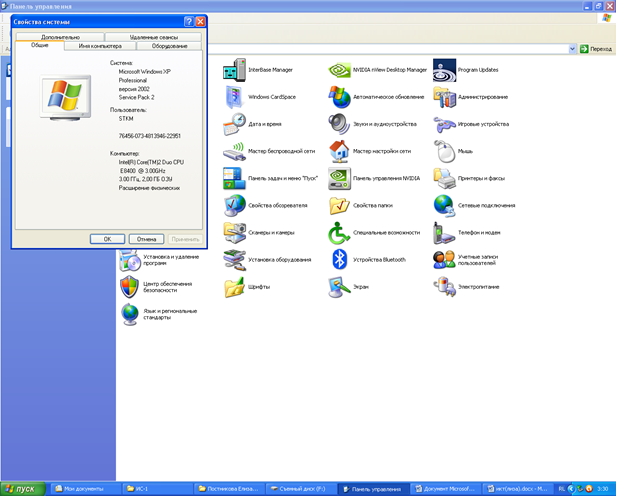The height and width of the screenshot is (497, 617).
Task: Click the Переход go button
Action: pyautogui.click(x=596, y=49)
